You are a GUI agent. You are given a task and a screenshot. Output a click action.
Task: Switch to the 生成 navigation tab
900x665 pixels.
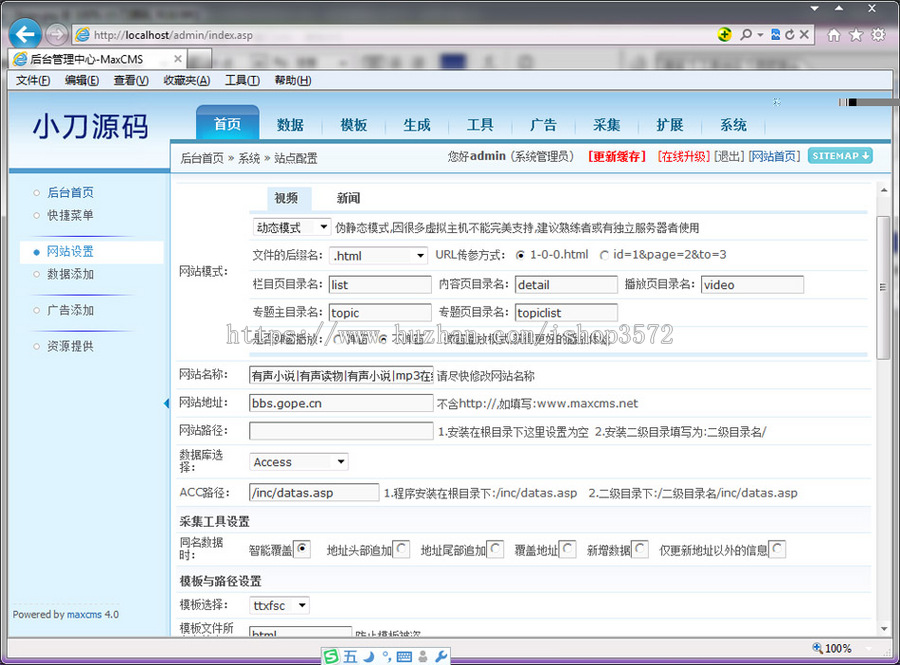tap(417, 125)
